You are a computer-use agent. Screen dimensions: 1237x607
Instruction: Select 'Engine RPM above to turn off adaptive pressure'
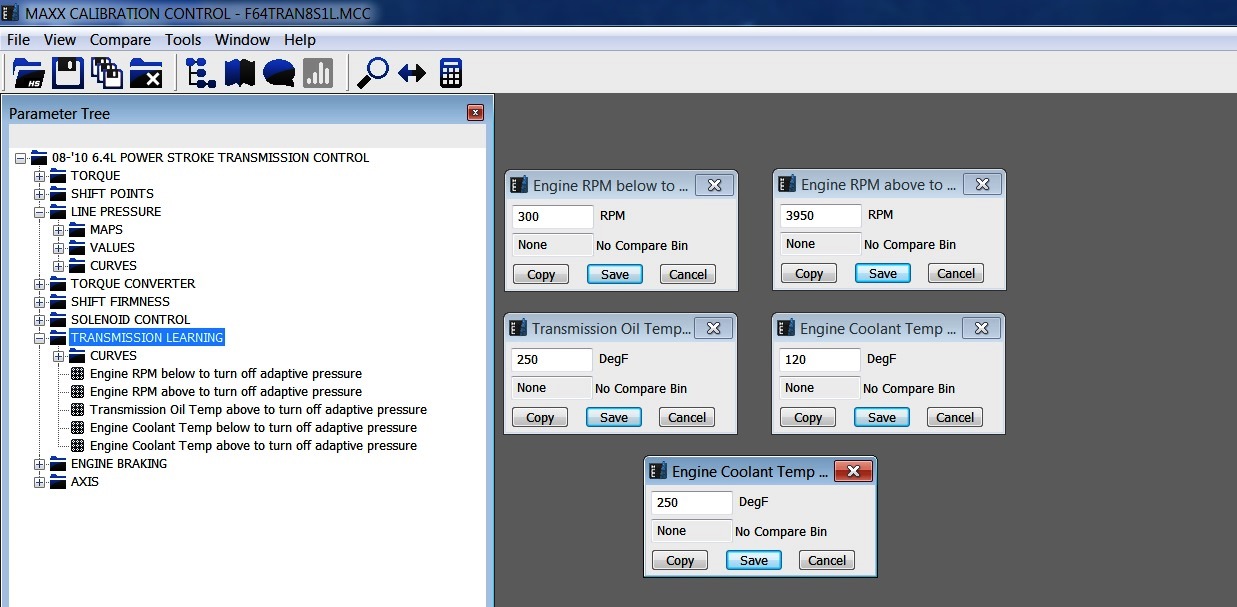tap(226, 392)
